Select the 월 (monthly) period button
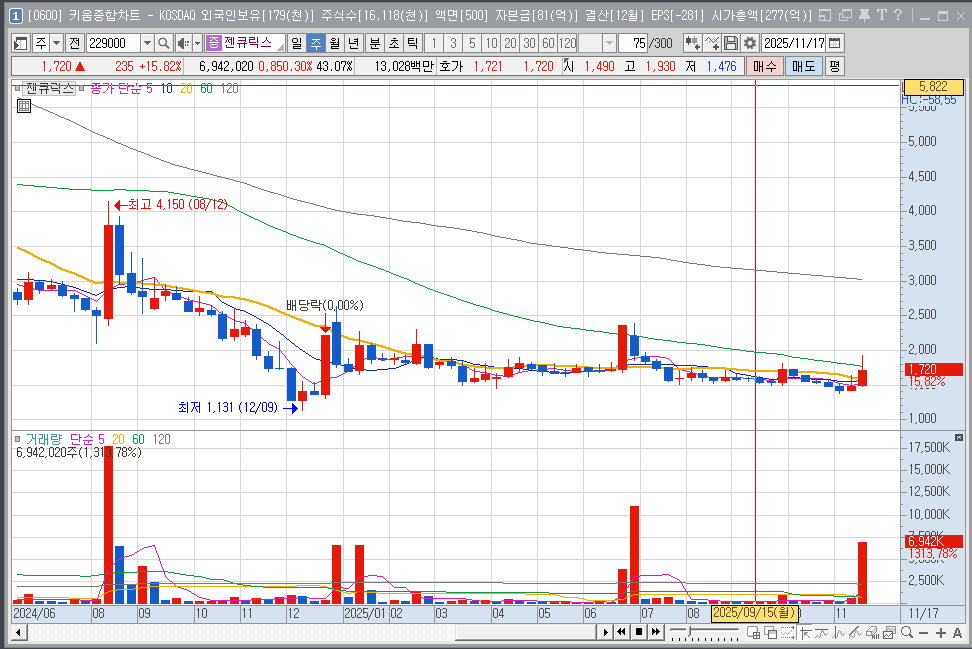 335,43
